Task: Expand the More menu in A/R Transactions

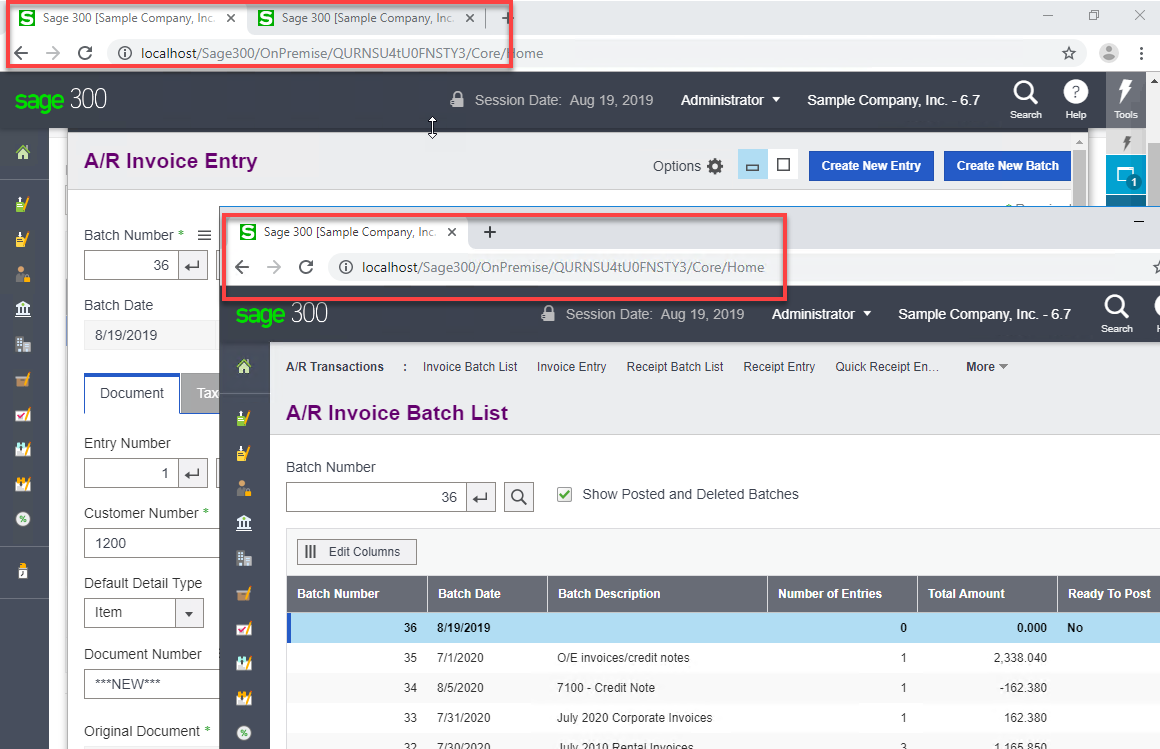Action: point(986,367)
